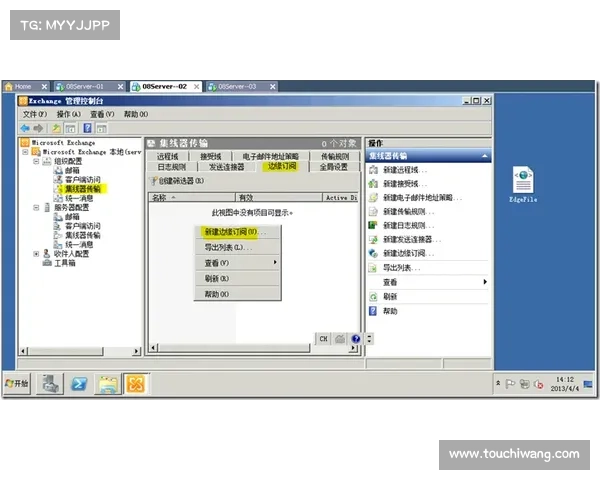Switch to the 传输规则 tab
600x480 pixels.
[335, 156]
